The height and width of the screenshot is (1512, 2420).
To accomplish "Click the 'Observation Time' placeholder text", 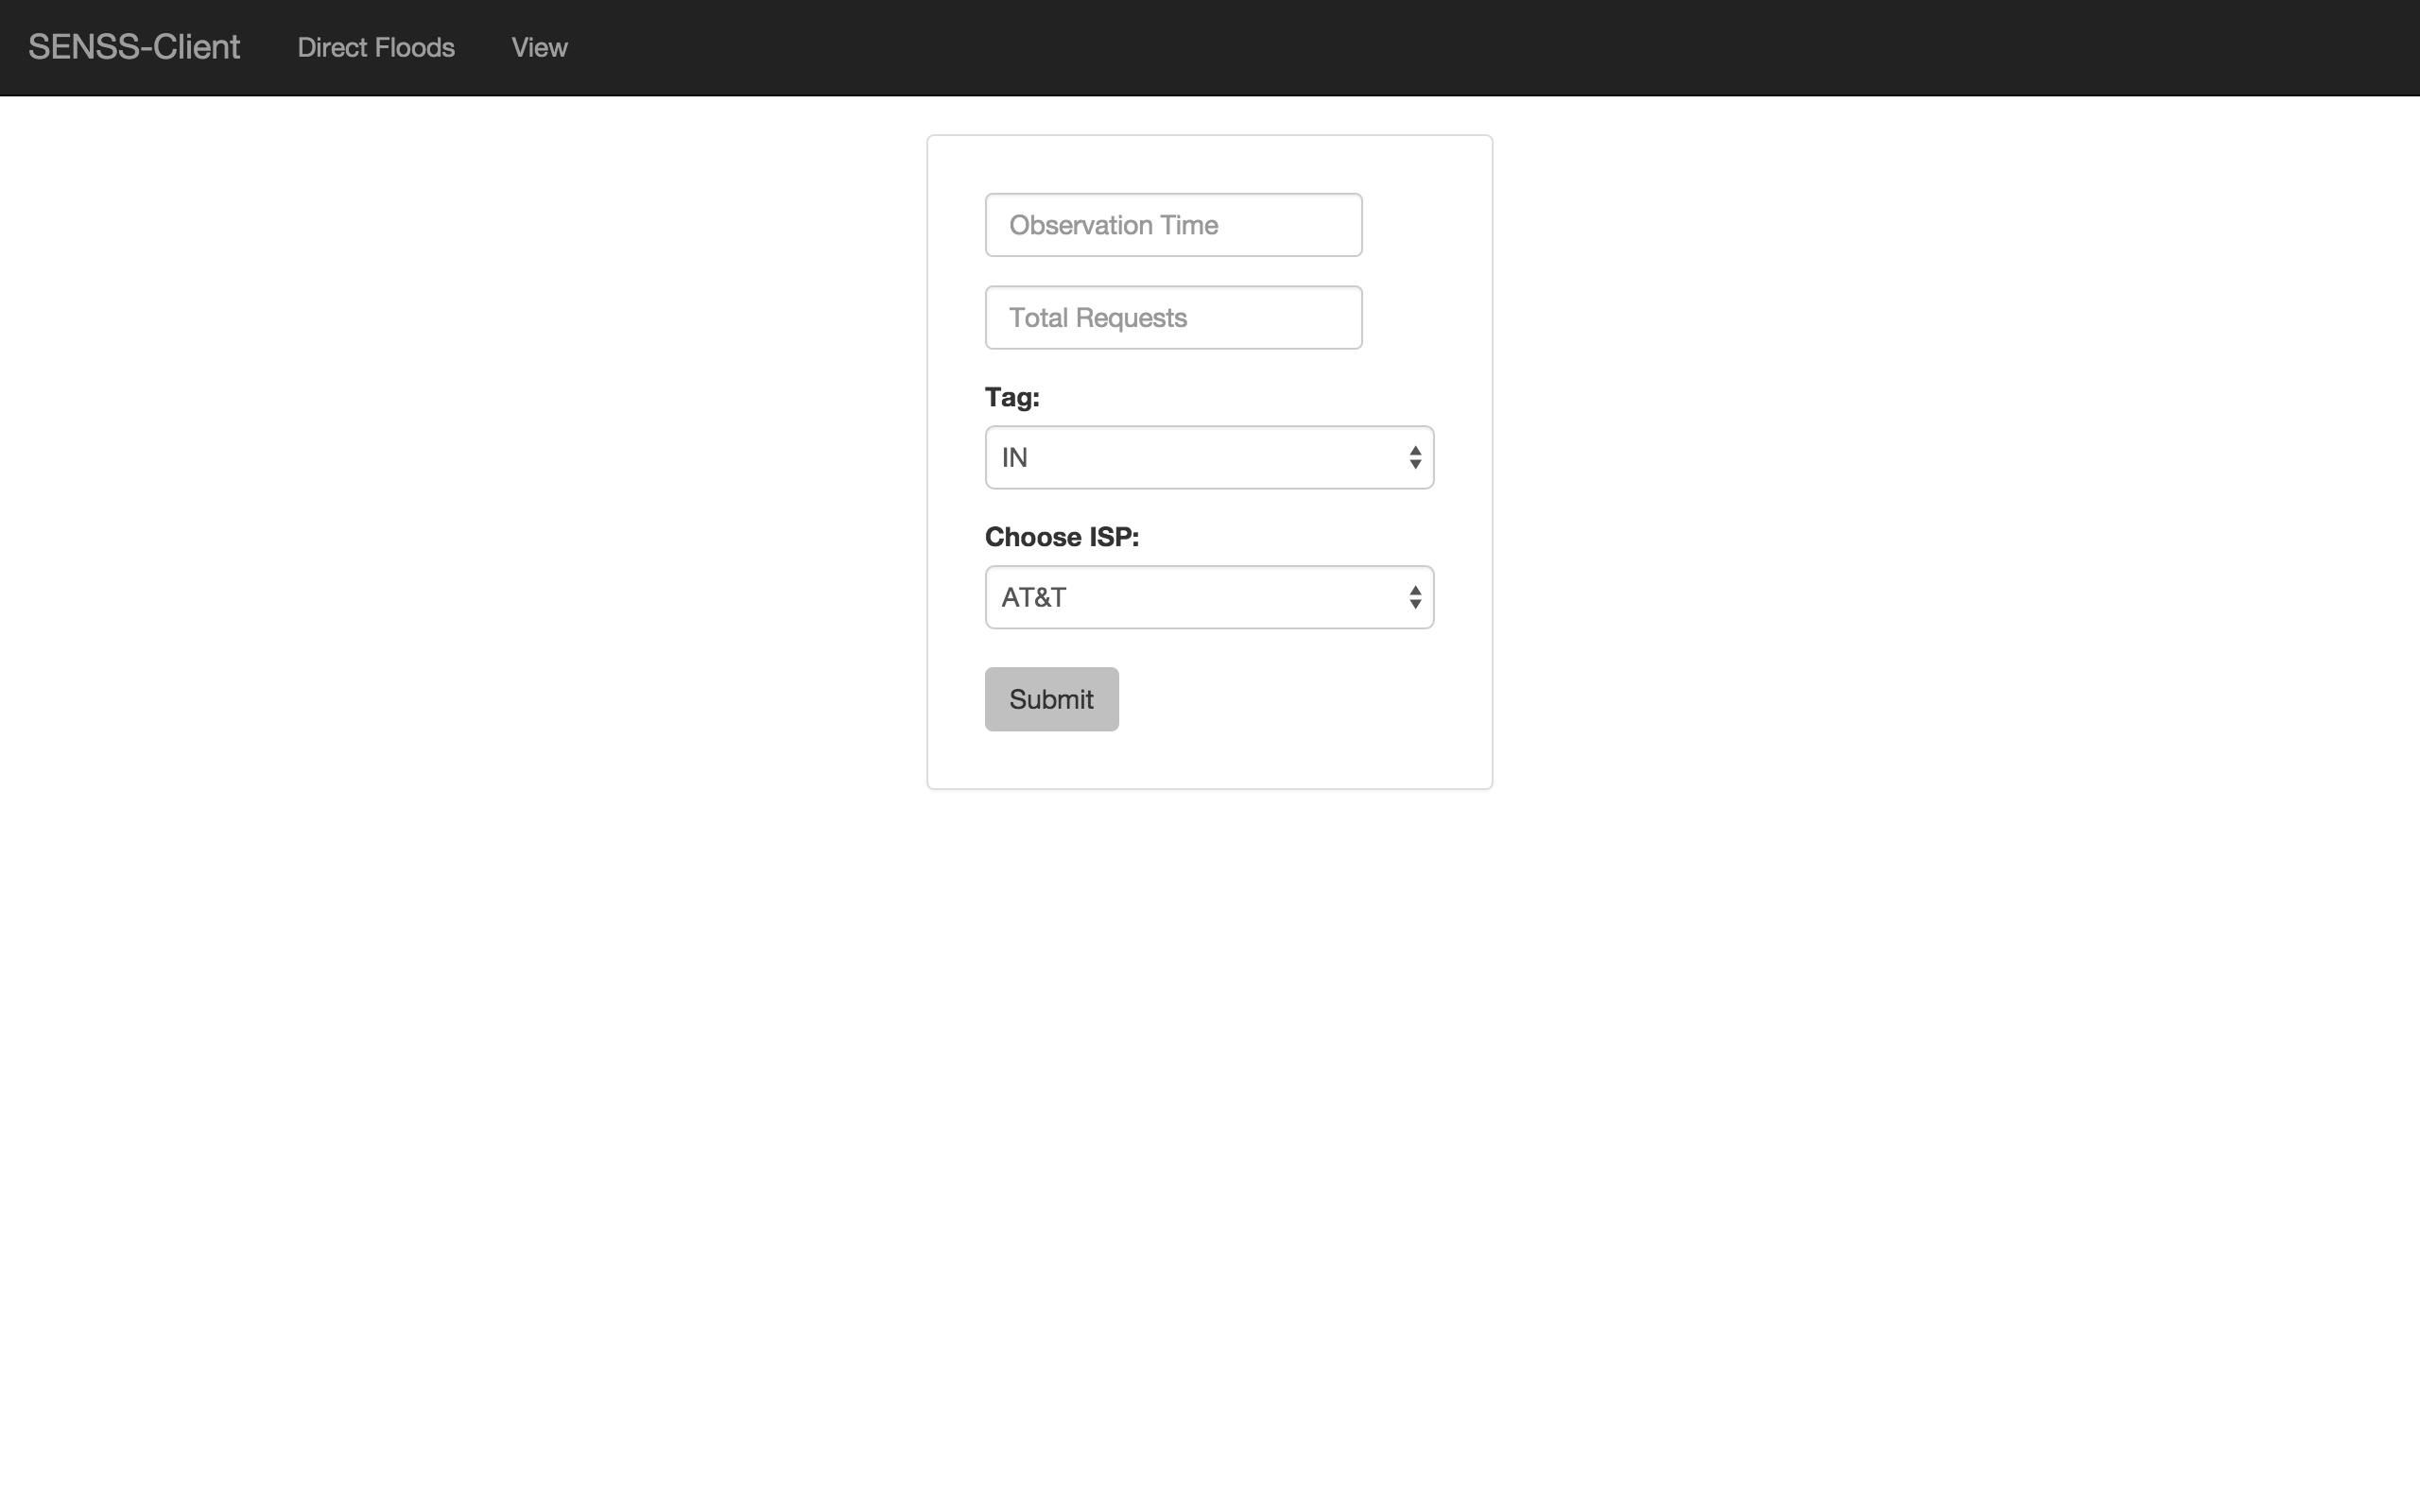I will [1113, 225].
